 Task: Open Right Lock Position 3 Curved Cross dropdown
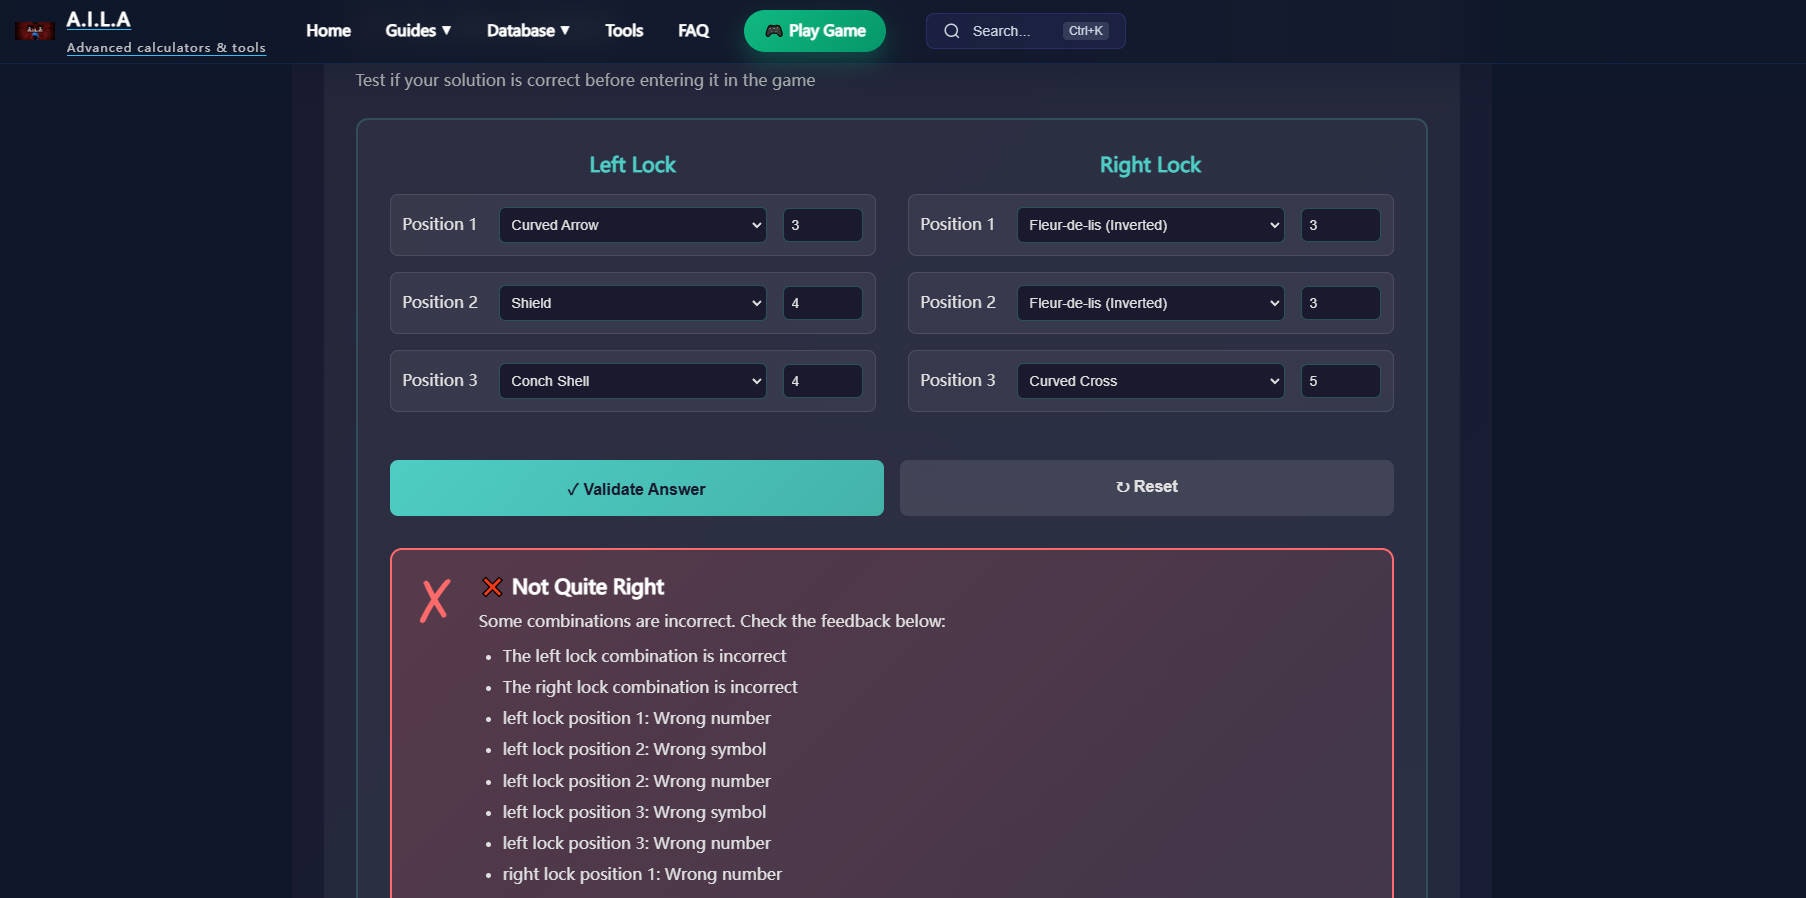1151,381
